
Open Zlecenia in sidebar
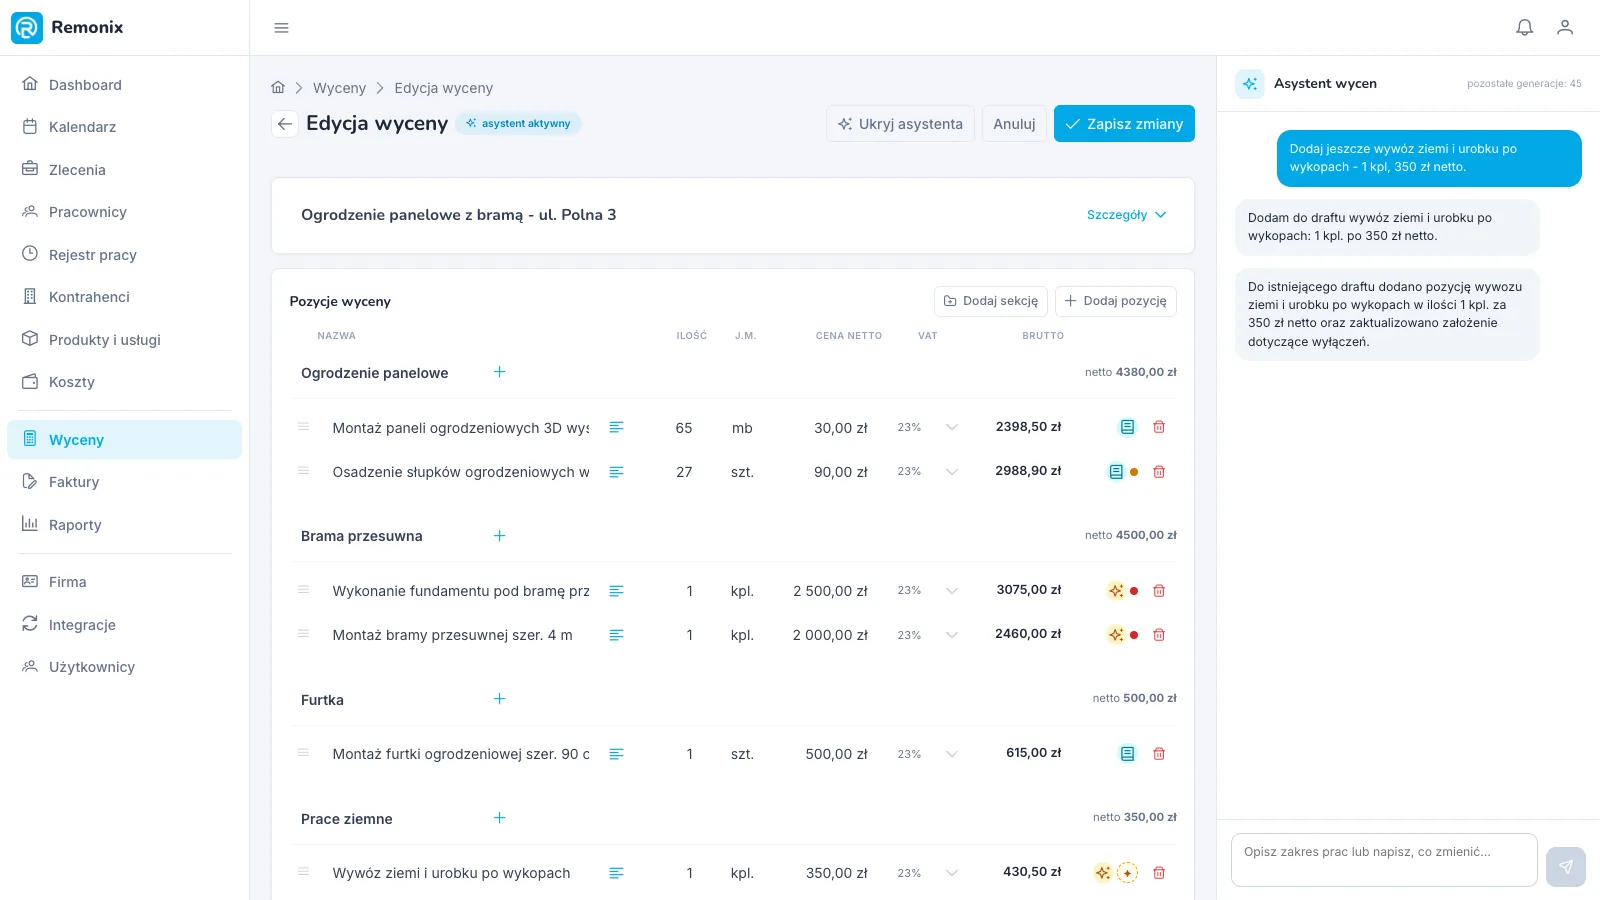124,170
